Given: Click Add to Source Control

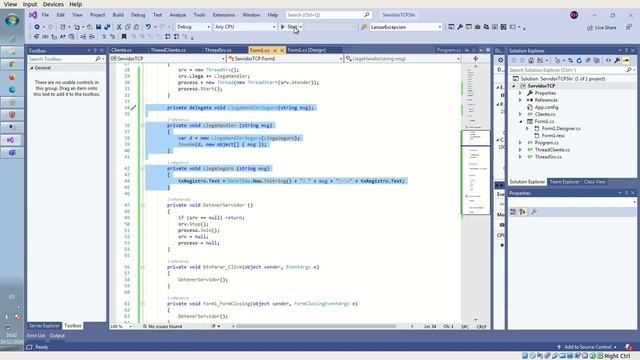Looking at the screenshot, I should point(587,347).
